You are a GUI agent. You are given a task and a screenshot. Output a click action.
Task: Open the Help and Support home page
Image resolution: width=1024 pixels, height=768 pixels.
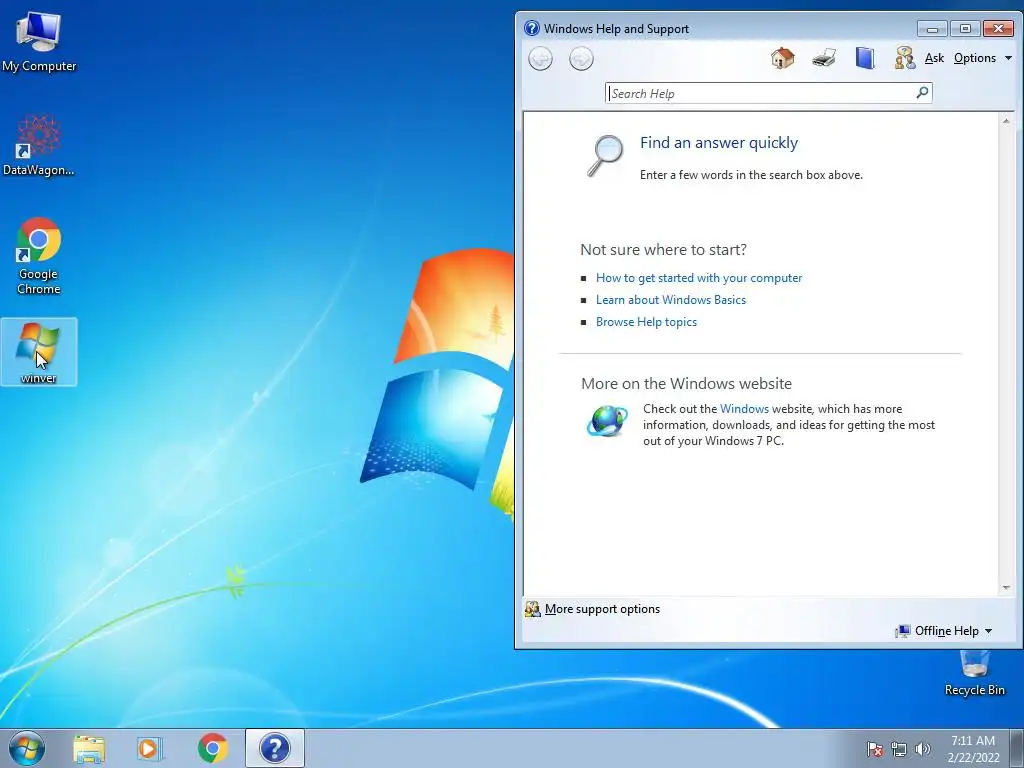coord(782,58)
